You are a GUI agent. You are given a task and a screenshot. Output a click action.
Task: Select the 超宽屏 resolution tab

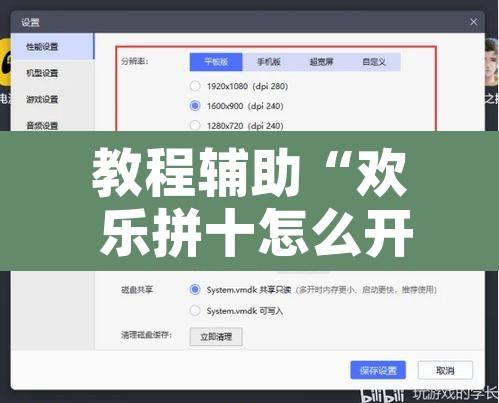321,62
